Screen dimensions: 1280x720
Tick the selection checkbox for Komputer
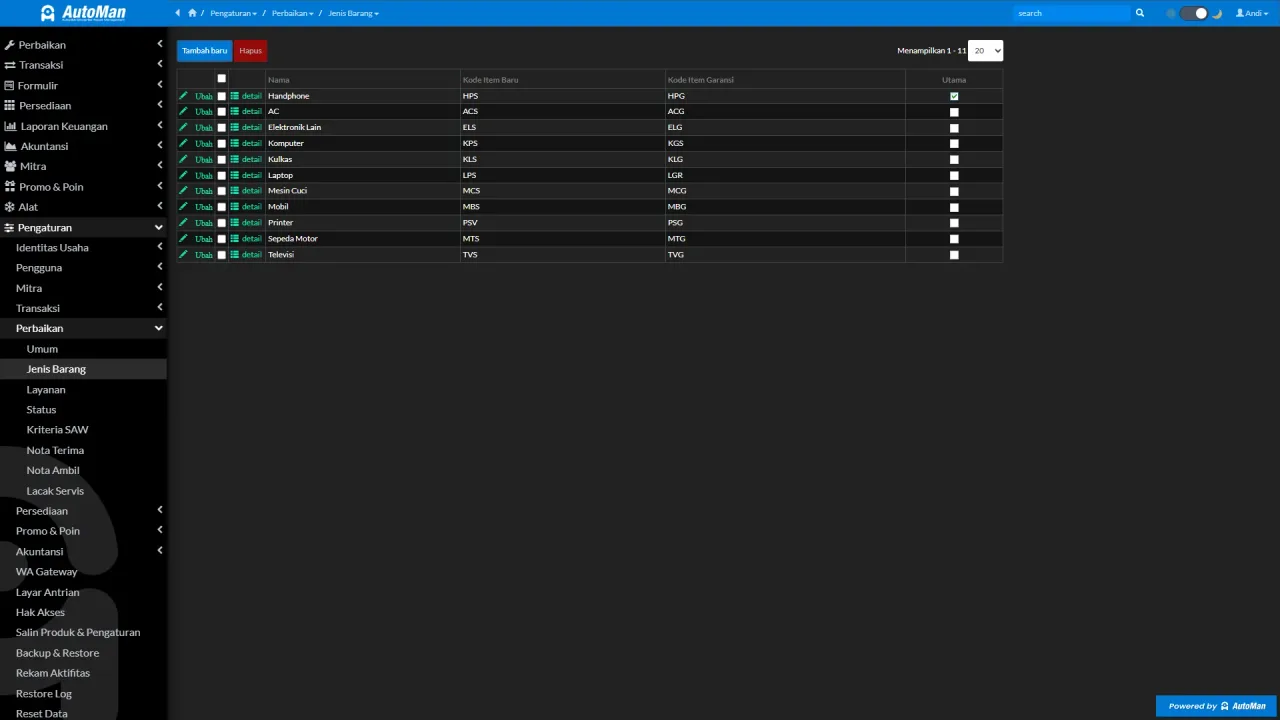[222, 144]
